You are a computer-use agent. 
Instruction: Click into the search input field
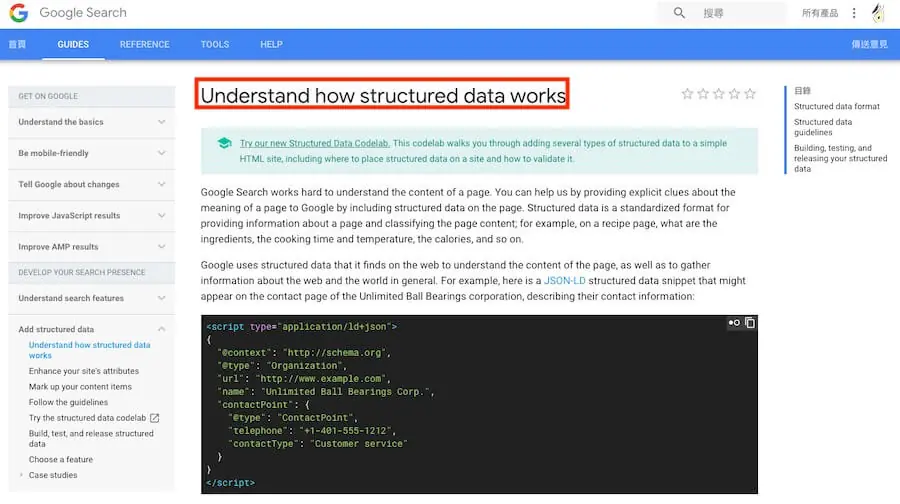click(722, 13)
